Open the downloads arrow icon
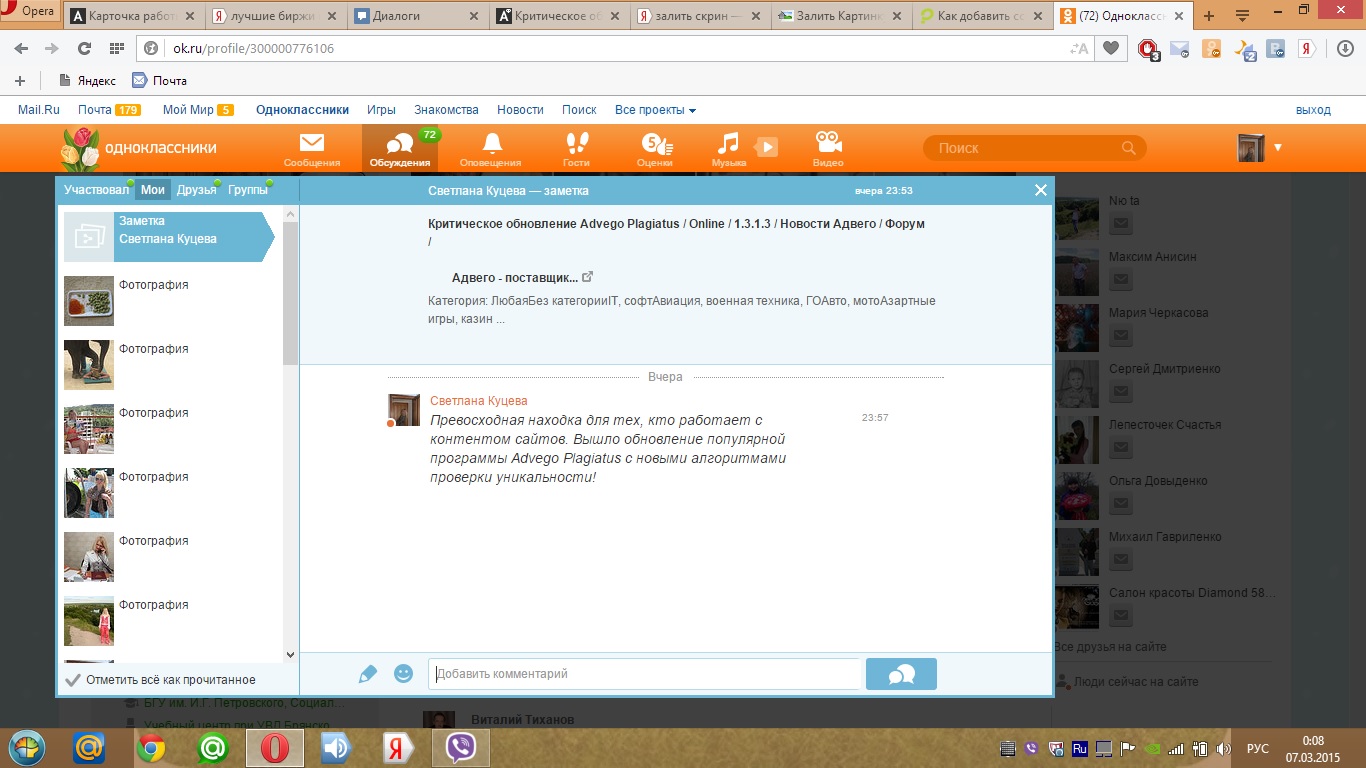The image size is (1366, 768). (x=1346, y=48)
